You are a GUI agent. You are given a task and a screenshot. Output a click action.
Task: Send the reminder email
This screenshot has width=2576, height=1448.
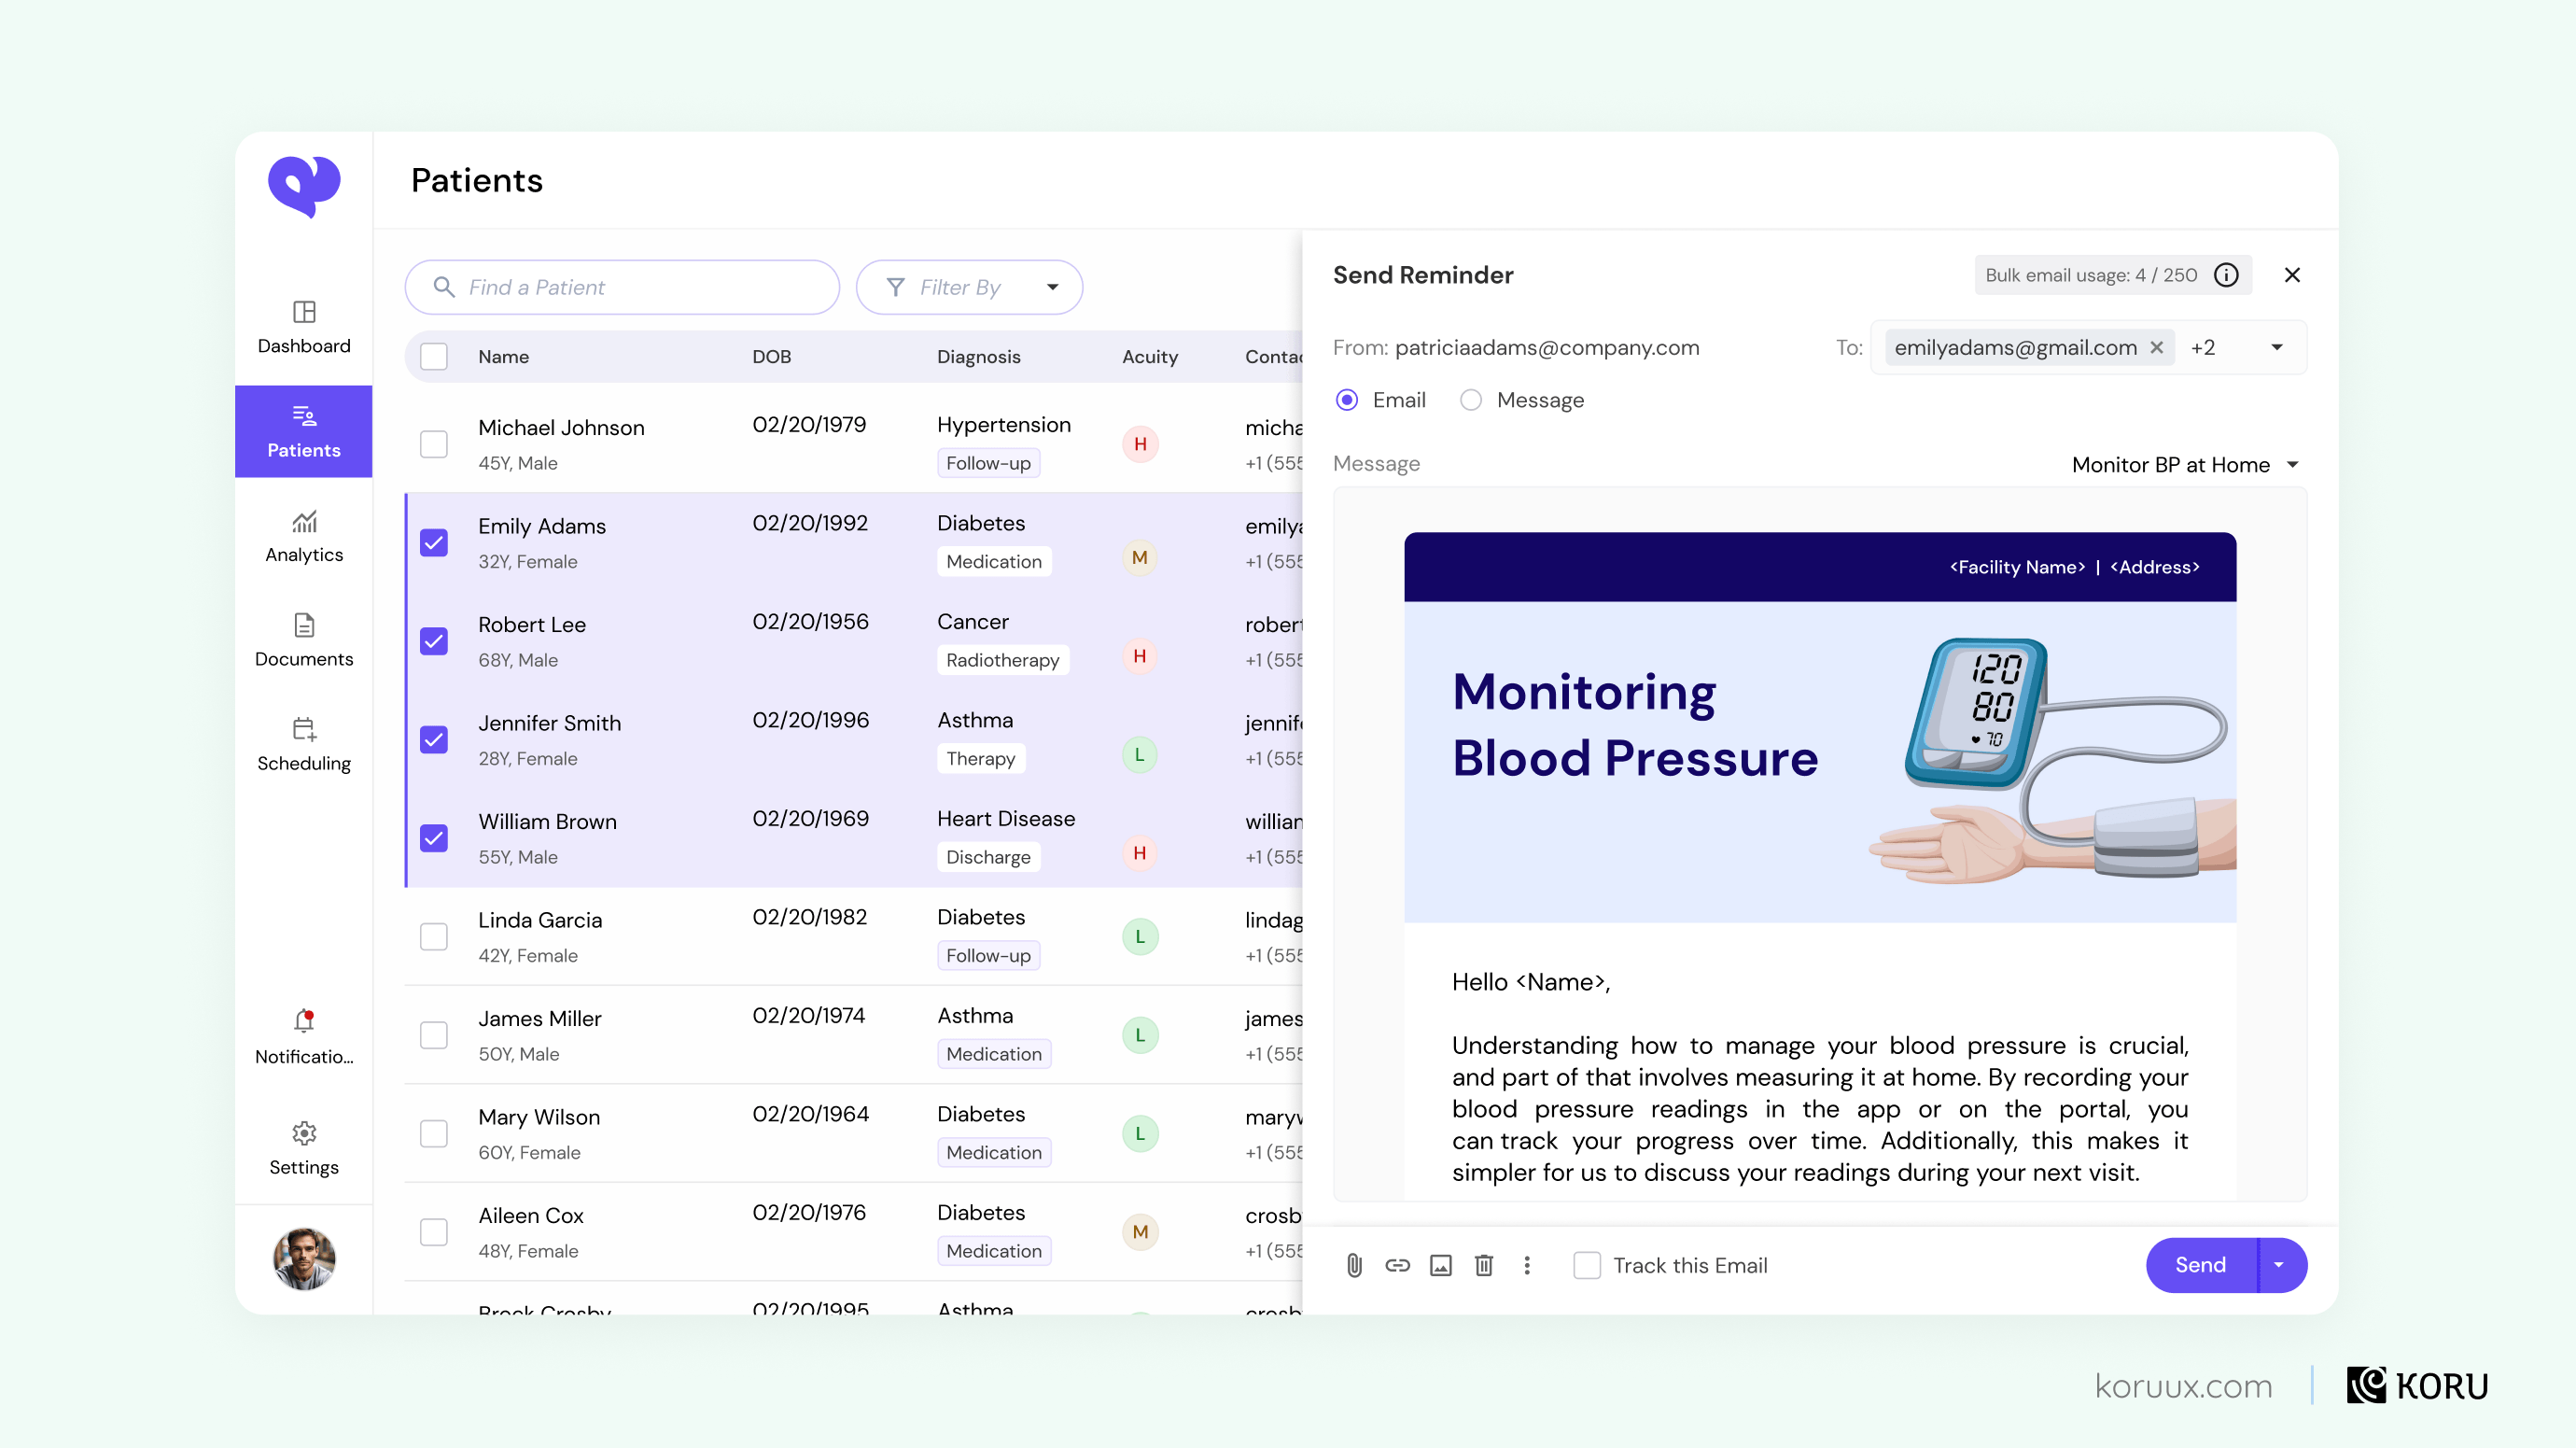2199,1265
